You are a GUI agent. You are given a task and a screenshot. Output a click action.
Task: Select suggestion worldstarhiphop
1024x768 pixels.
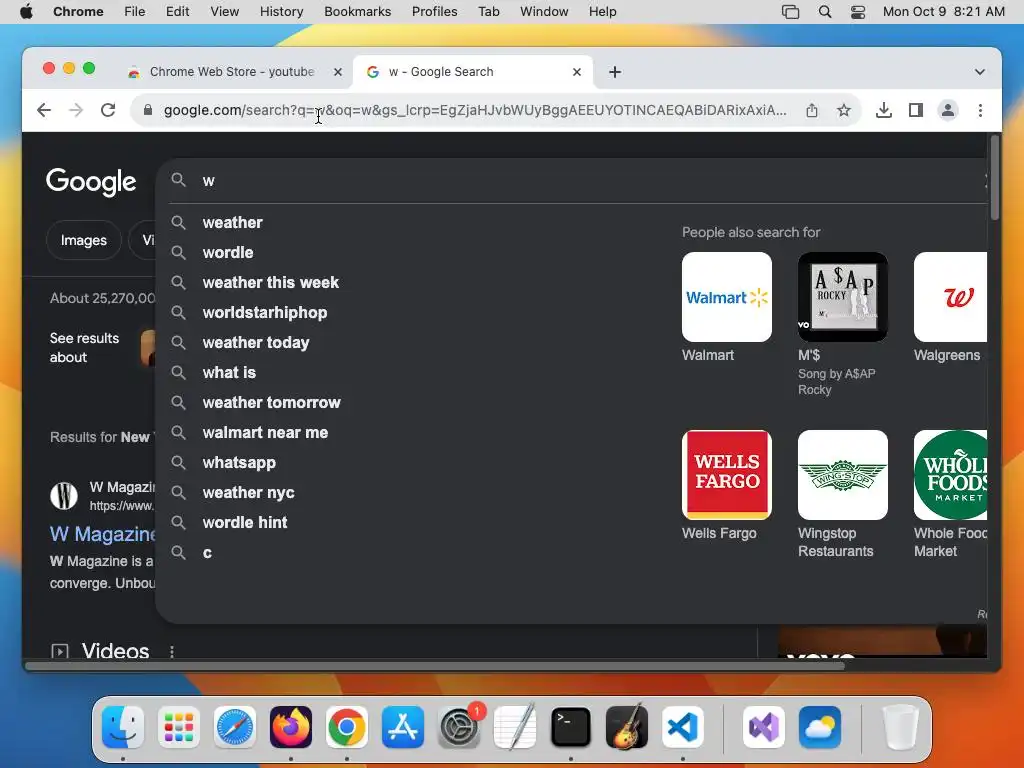264,313
